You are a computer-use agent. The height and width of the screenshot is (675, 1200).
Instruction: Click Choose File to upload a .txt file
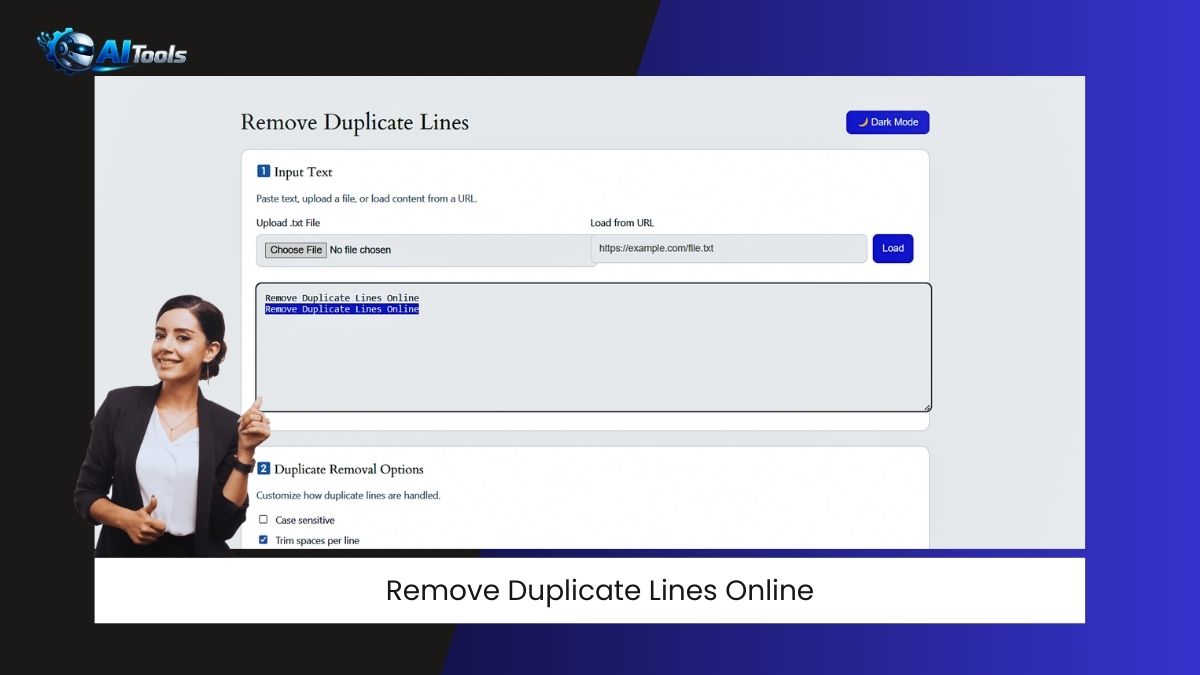tap(294, 249)
